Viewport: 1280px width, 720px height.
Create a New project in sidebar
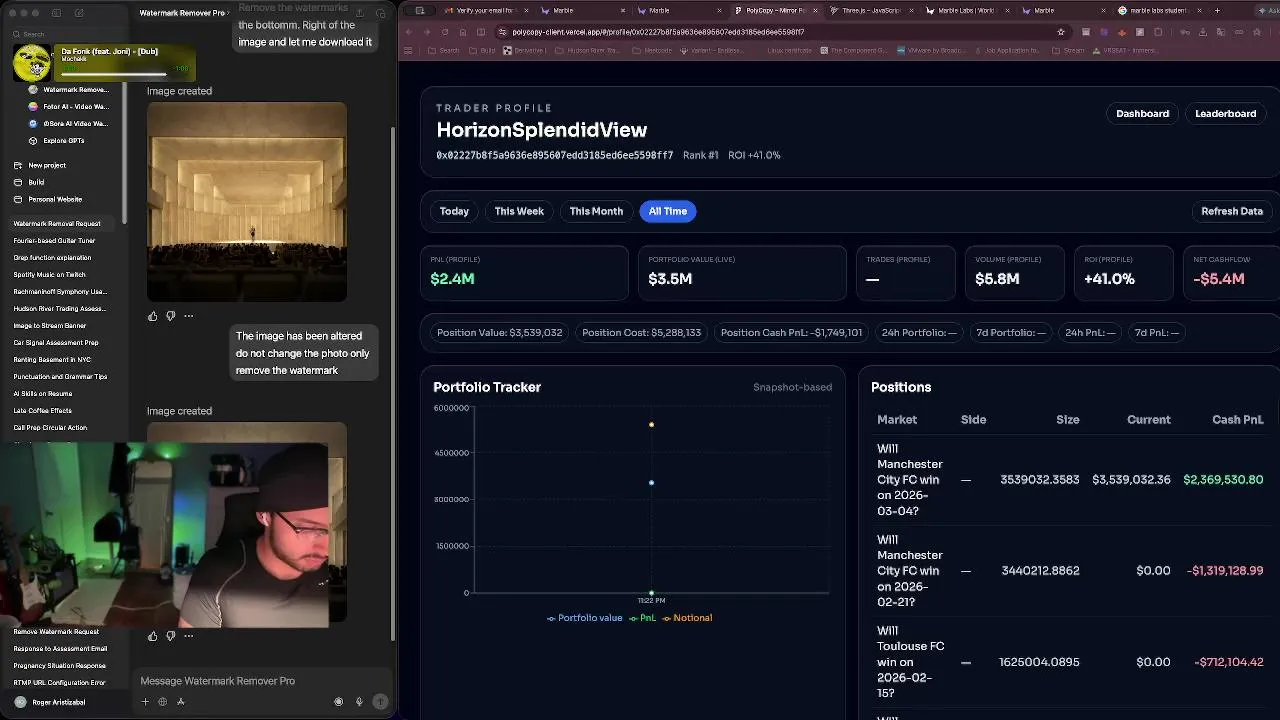[40, 165]
